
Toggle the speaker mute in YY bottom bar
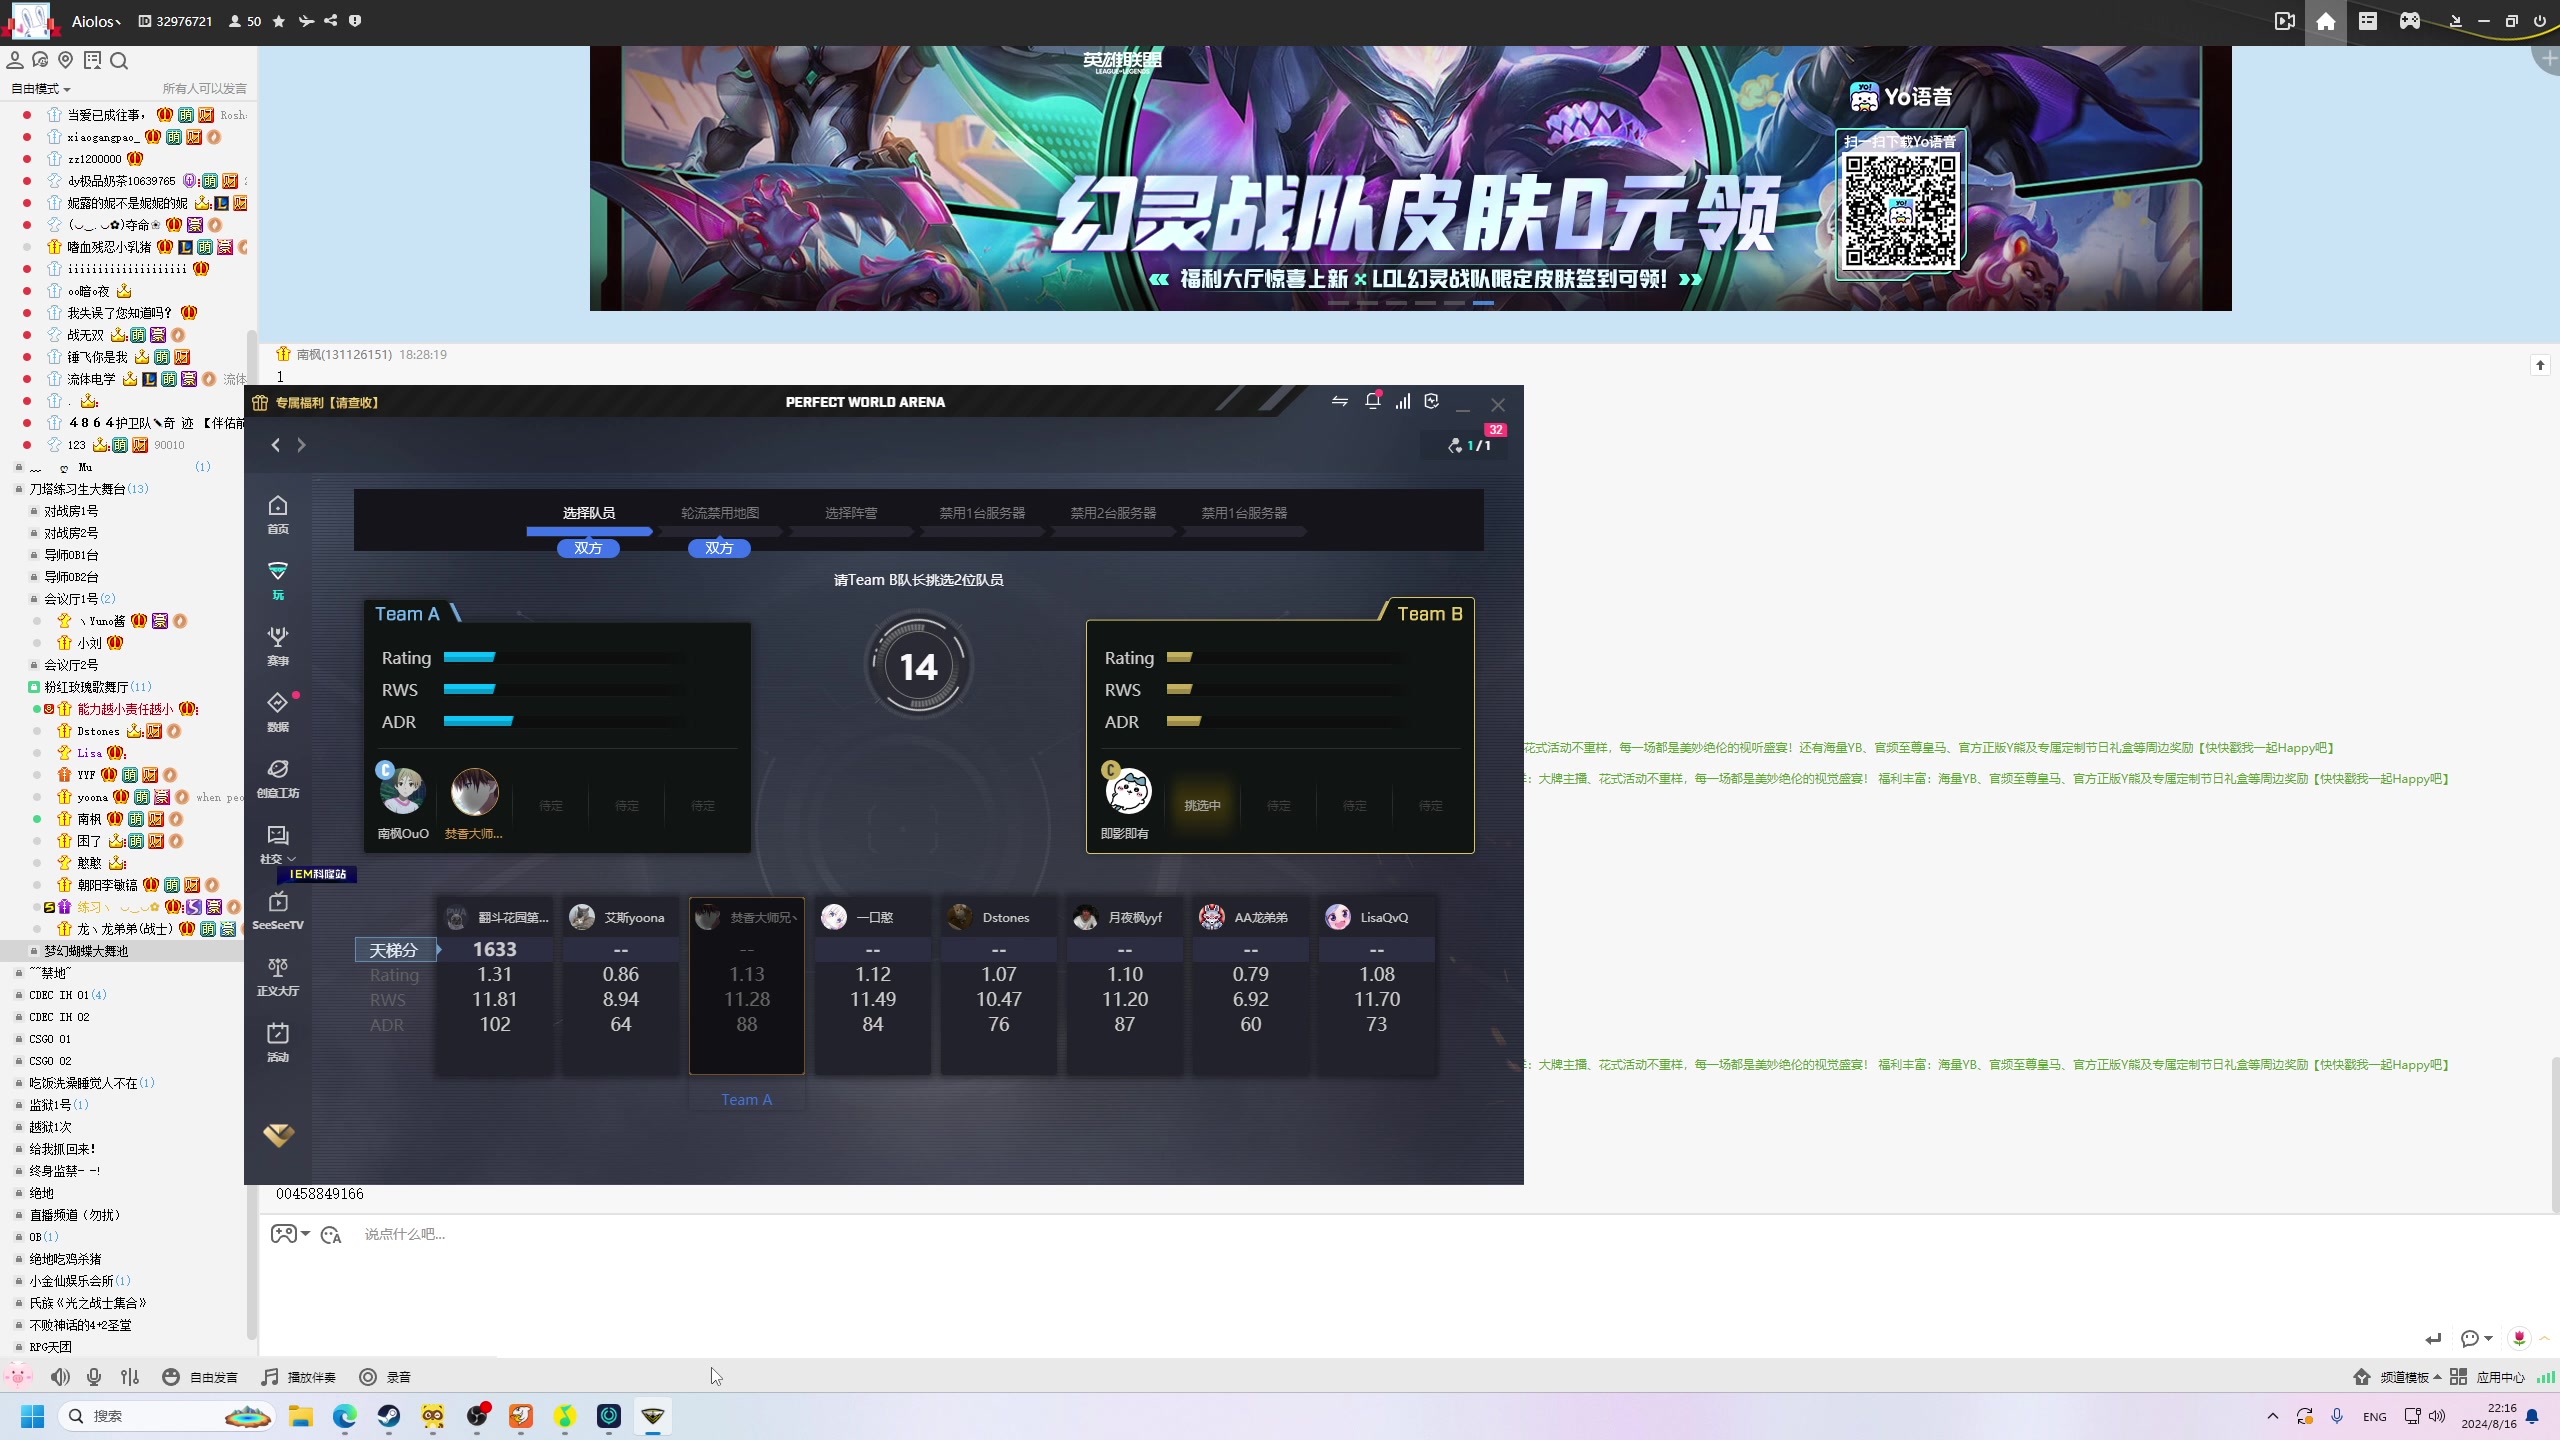tap(60, 1377)
